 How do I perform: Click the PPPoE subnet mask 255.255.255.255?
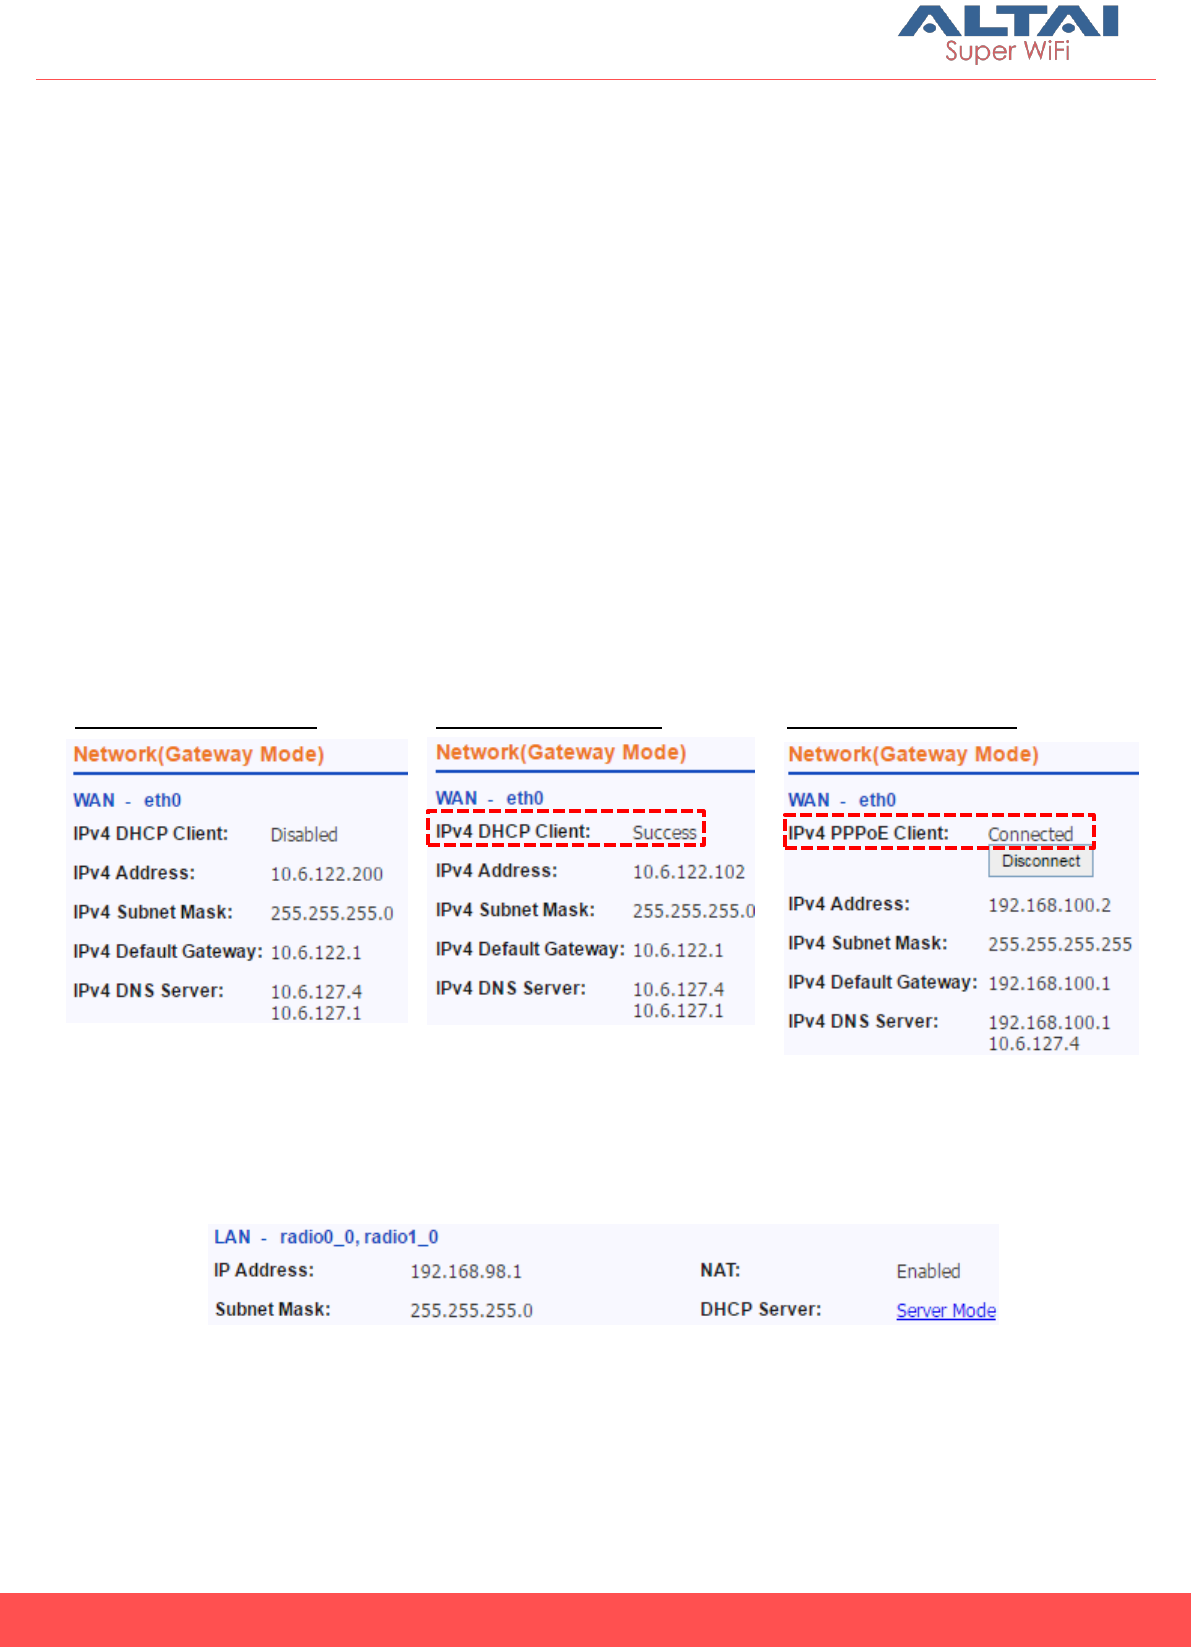point(1060,944)
